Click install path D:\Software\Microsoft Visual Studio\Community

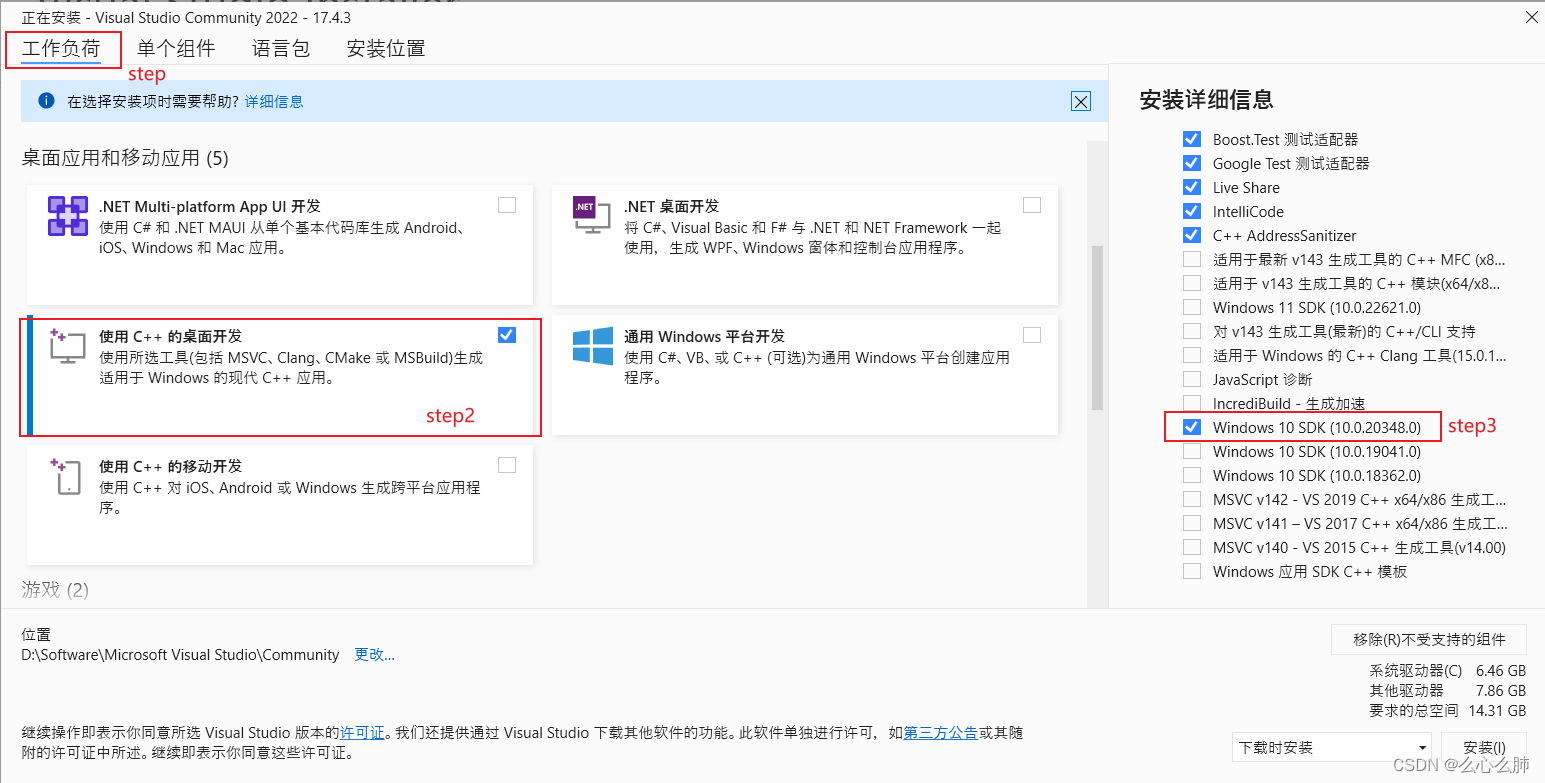(x=181, y=655)
